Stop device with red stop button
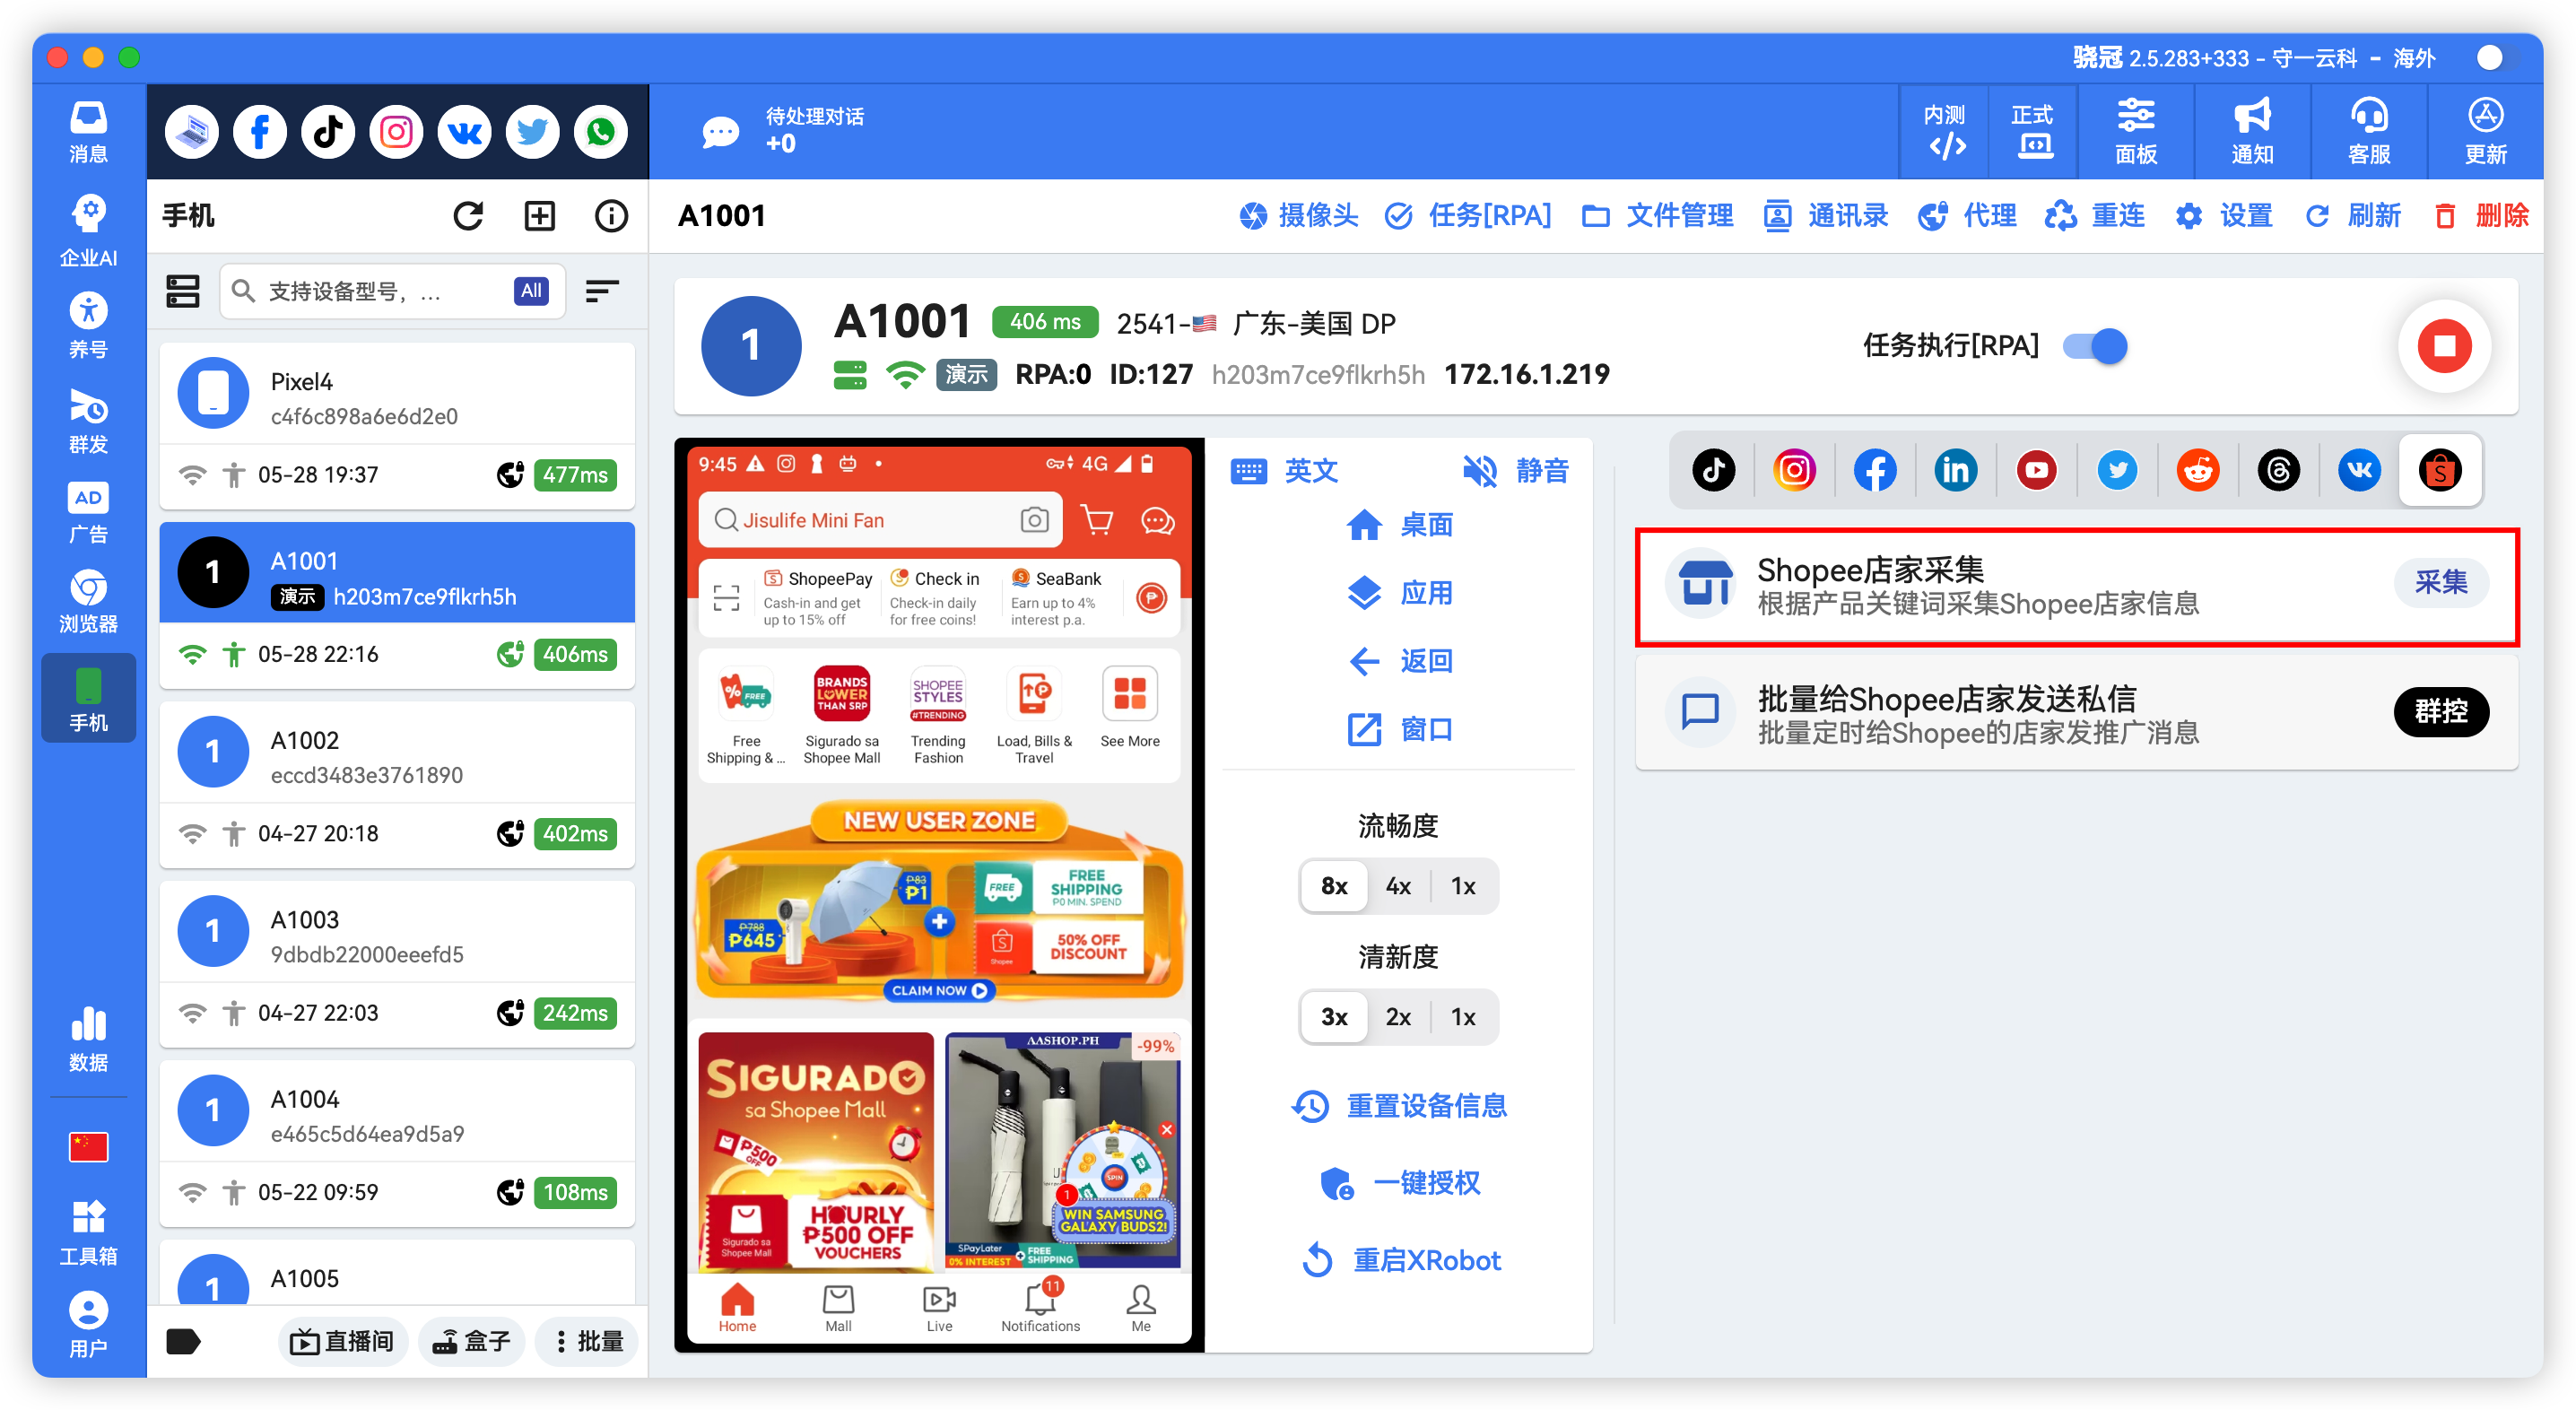The image size is (2576, 1410). (x=2444, y=345)
